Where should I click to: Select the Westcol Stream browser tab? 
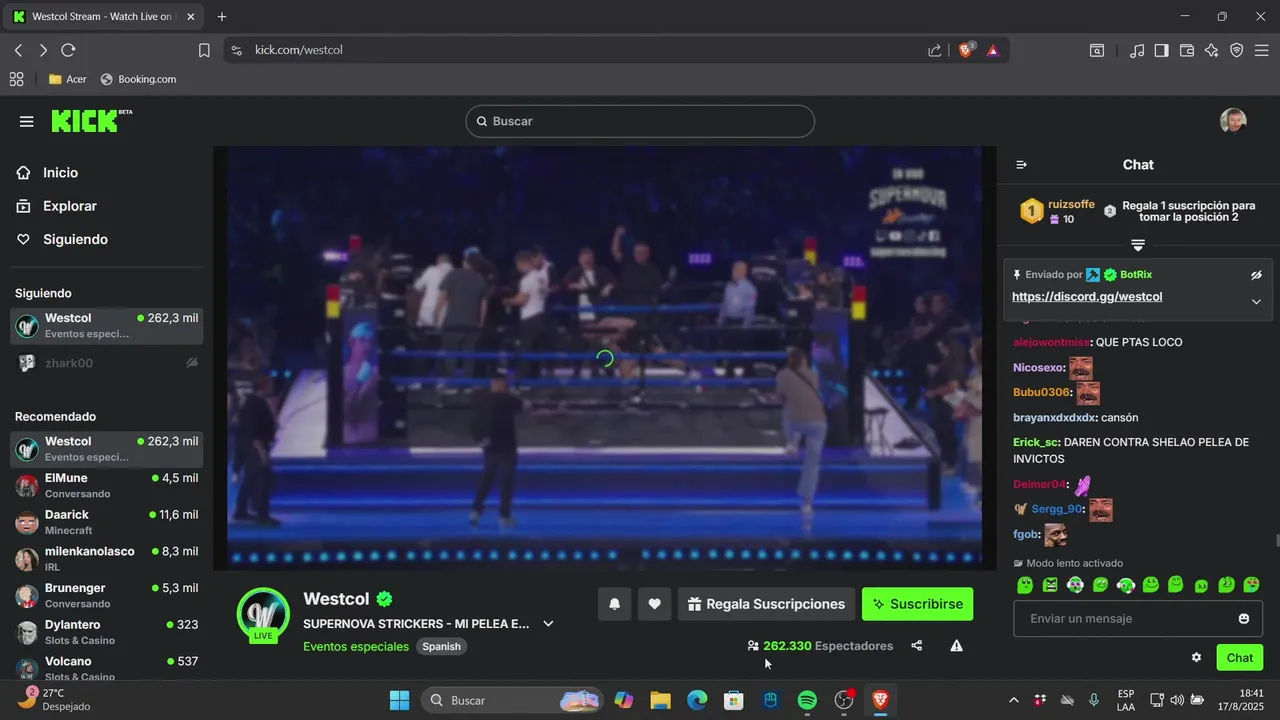pos(102,17)
